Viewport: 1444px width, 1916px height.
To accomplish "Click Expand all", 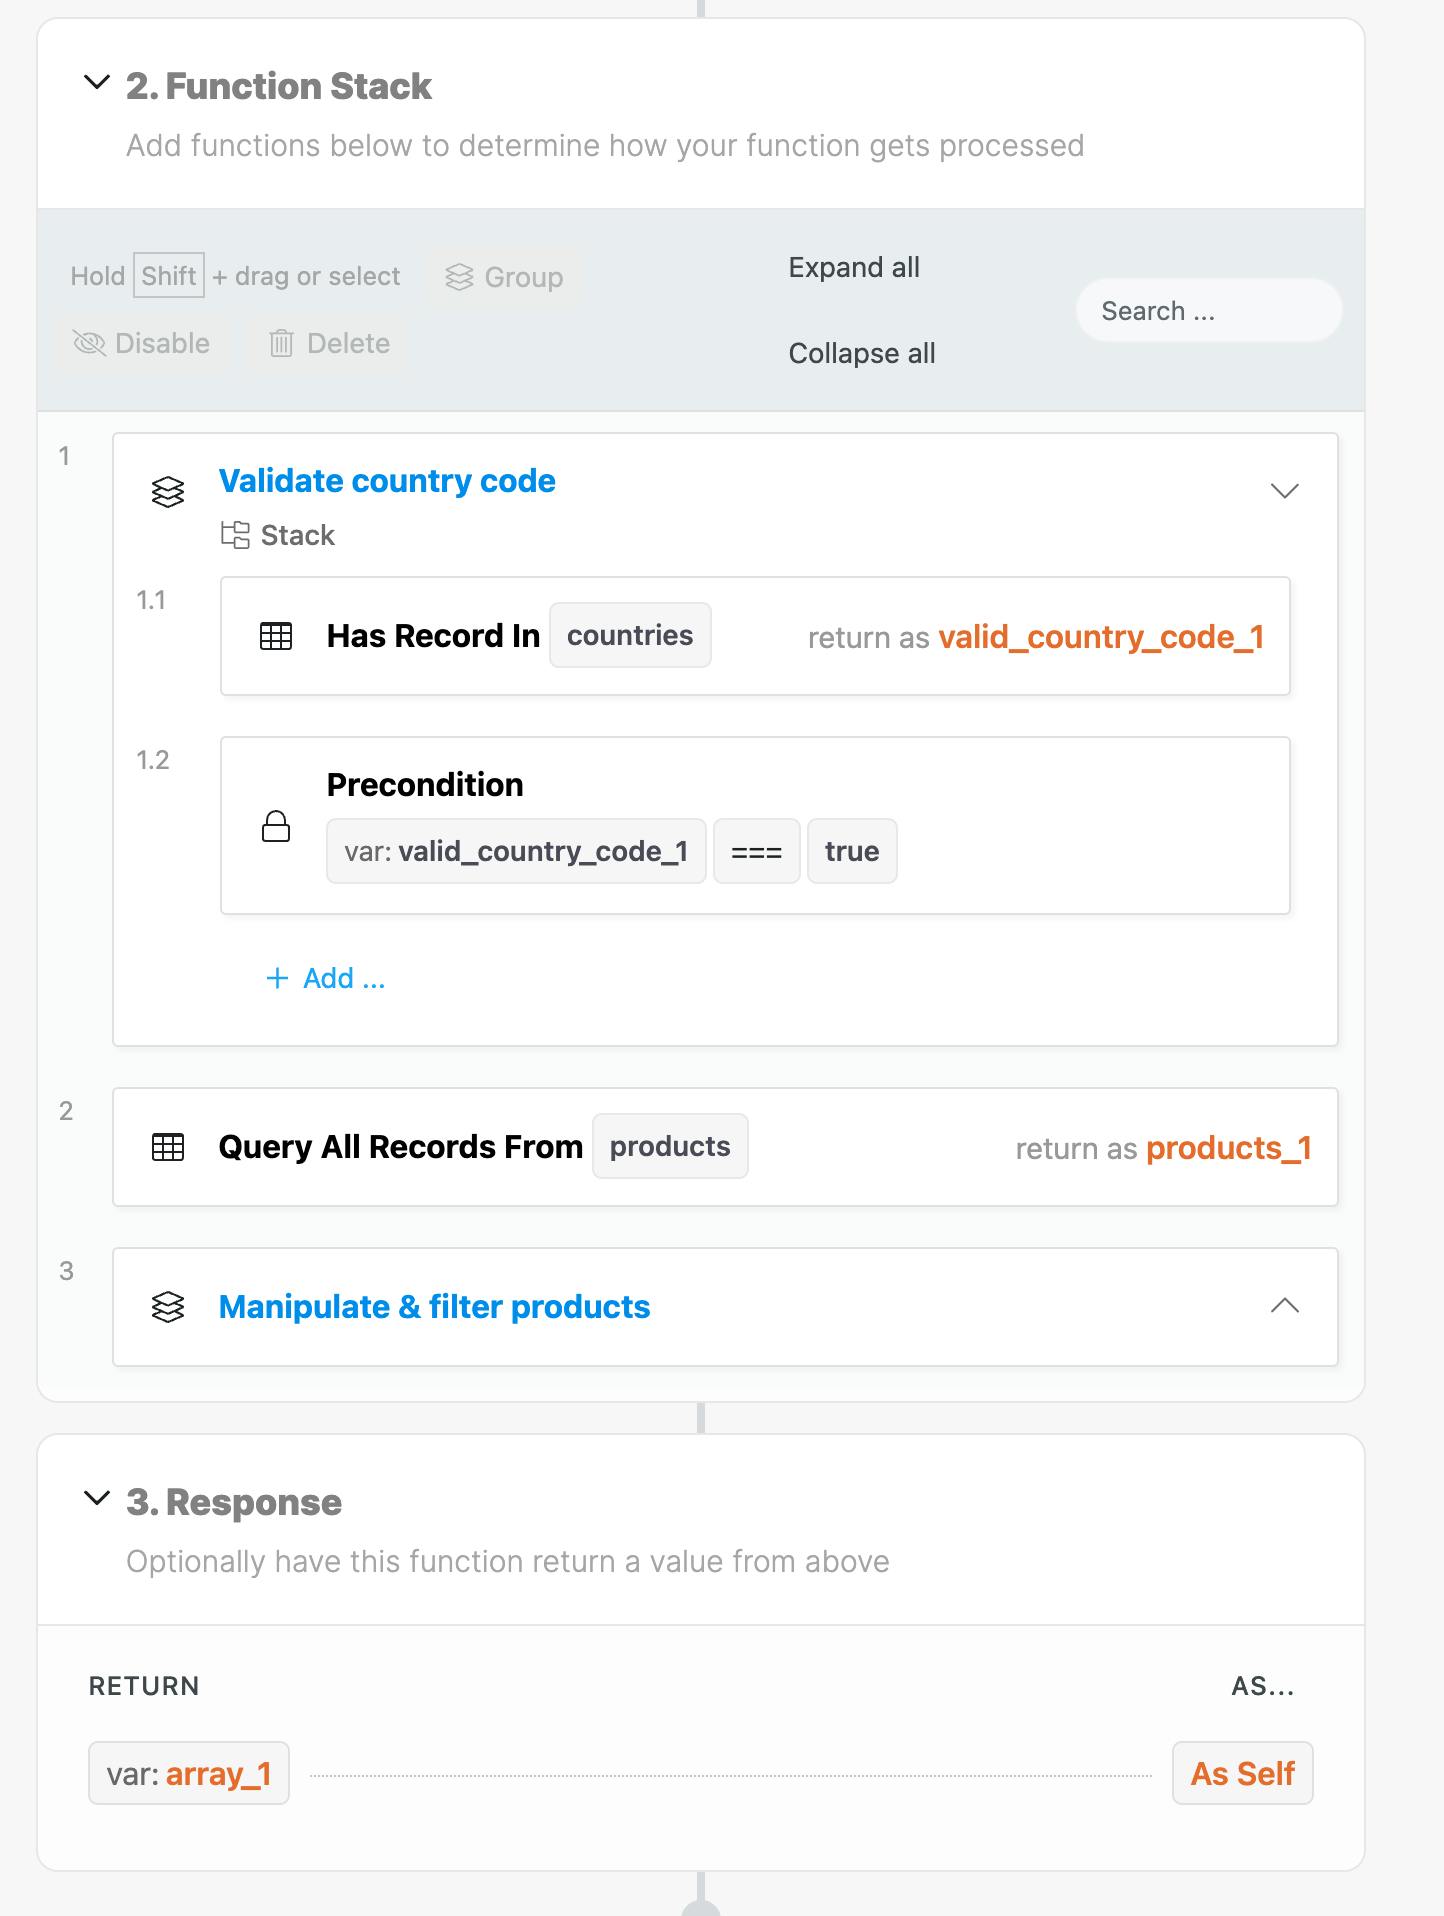I will pyautogui.click(x=853, y=268).
